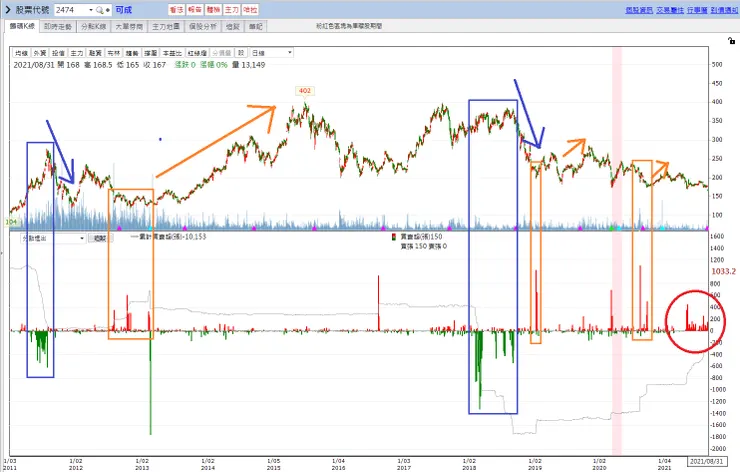Click the unlock padlock icon above chart
The image size is (740, 472).
[732, 41]
